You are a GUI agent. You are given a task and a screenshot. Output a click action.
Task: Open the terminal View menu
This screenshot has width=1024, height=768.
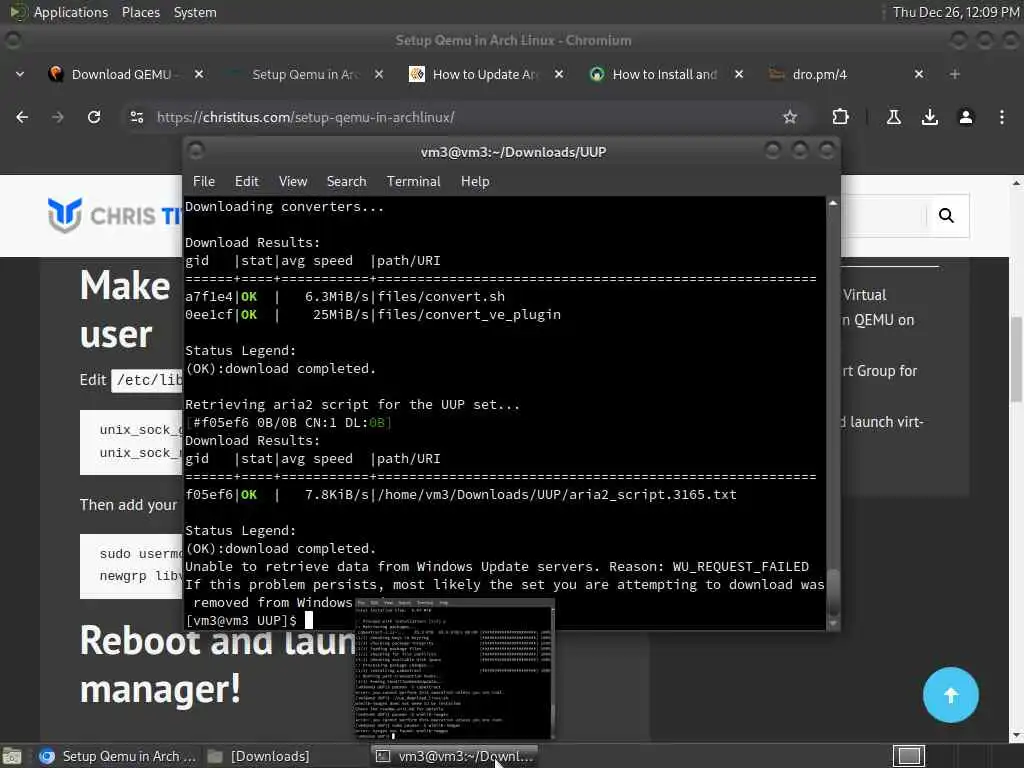(x=293, y=182)
